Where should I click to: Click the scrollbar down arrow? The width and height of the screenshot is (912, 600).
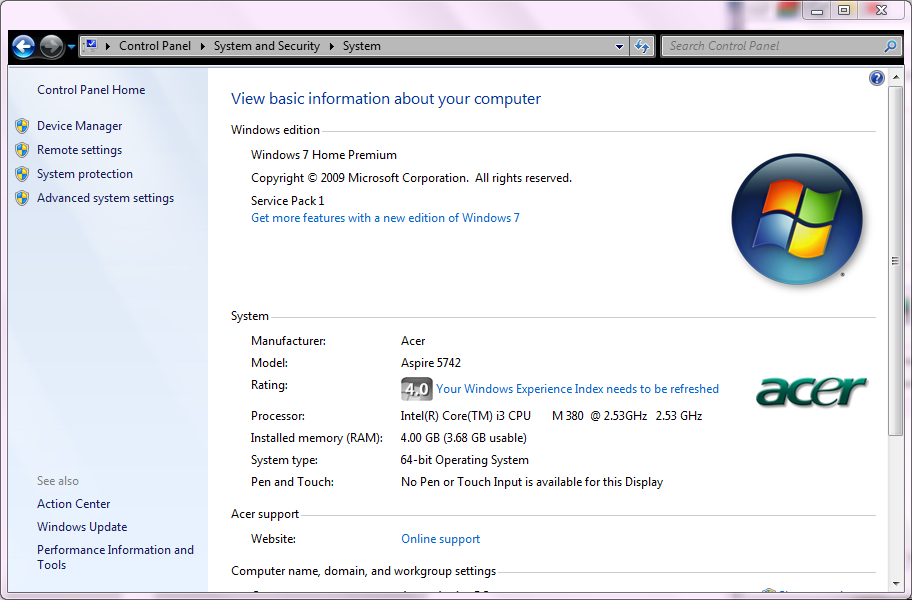(896, 584)
